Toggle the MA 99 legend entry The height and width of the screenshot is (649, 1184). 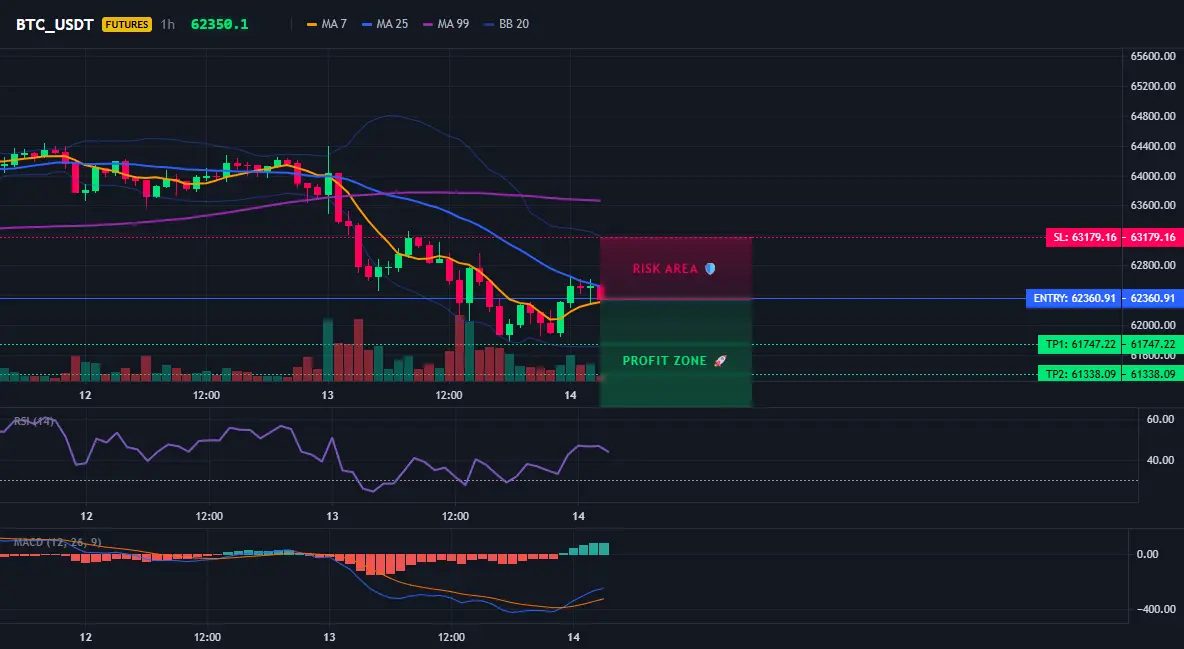tap(446, 24)
